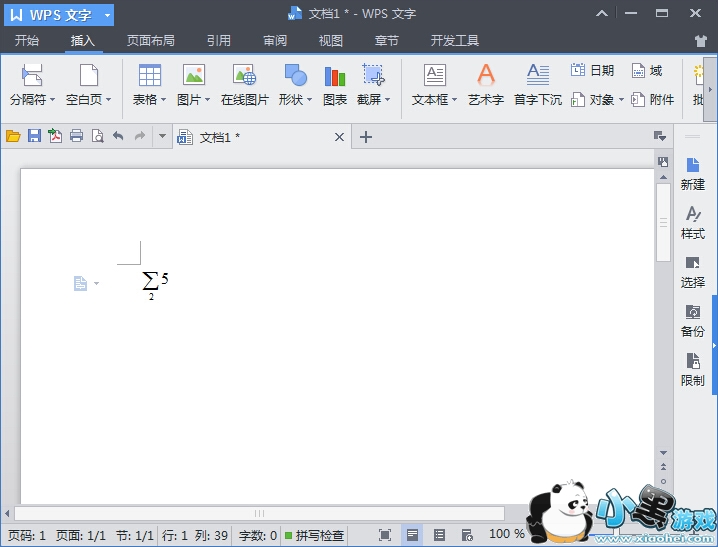The height and width of the screenshot is (547, 718).
Task: Expand the 形状 shapes dropdown
Action: pos(310,100)
